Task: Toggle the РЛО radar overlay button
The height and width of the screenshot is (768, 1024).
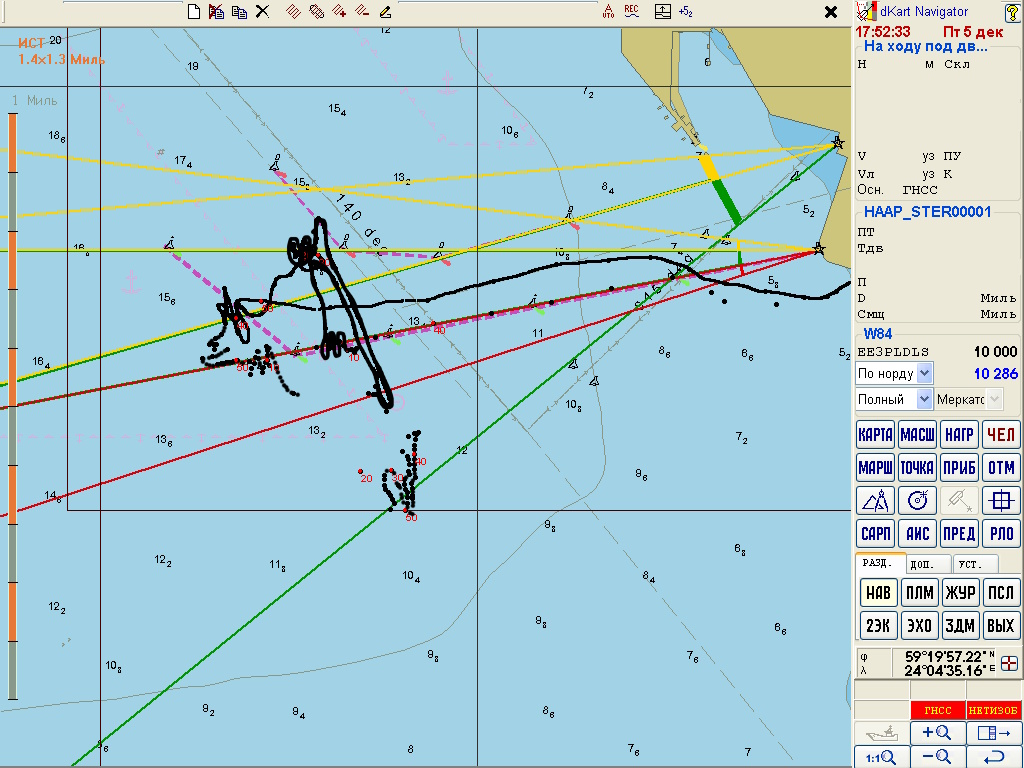Action: [x=1000, y=534]
